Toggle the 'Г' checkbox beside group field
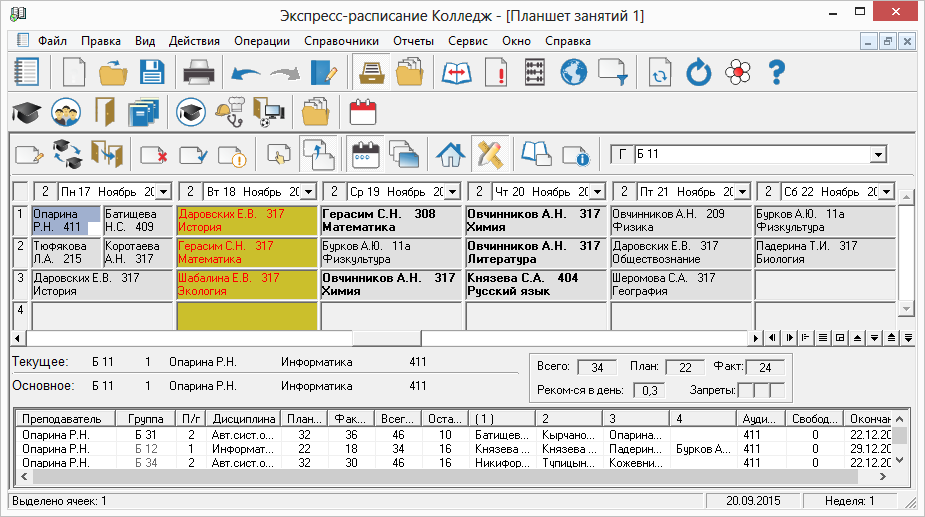This screenshot has height=517, width=925. 622,154
